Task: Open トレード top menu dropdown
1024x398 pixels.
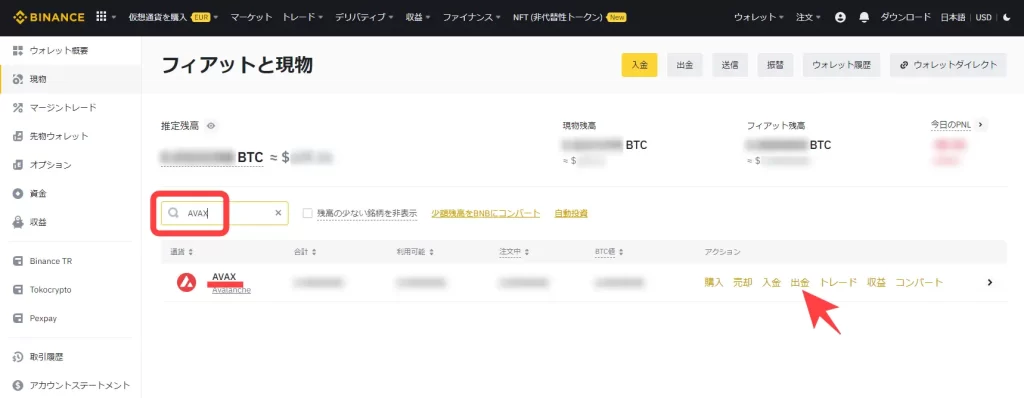Action: [x=303, y=18]
